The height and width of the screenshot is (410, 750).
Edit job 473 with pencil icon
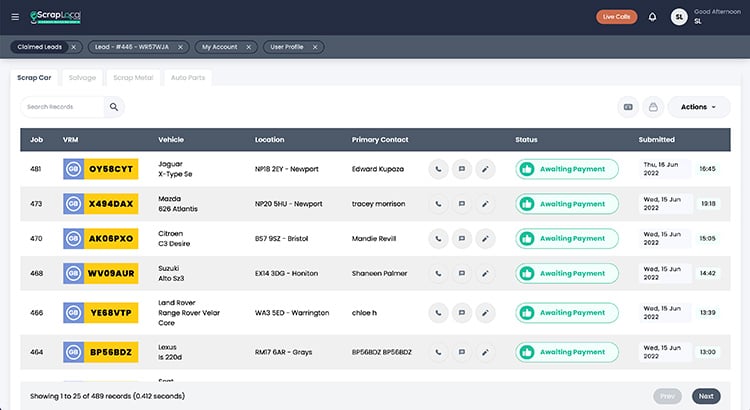[485, 204]
